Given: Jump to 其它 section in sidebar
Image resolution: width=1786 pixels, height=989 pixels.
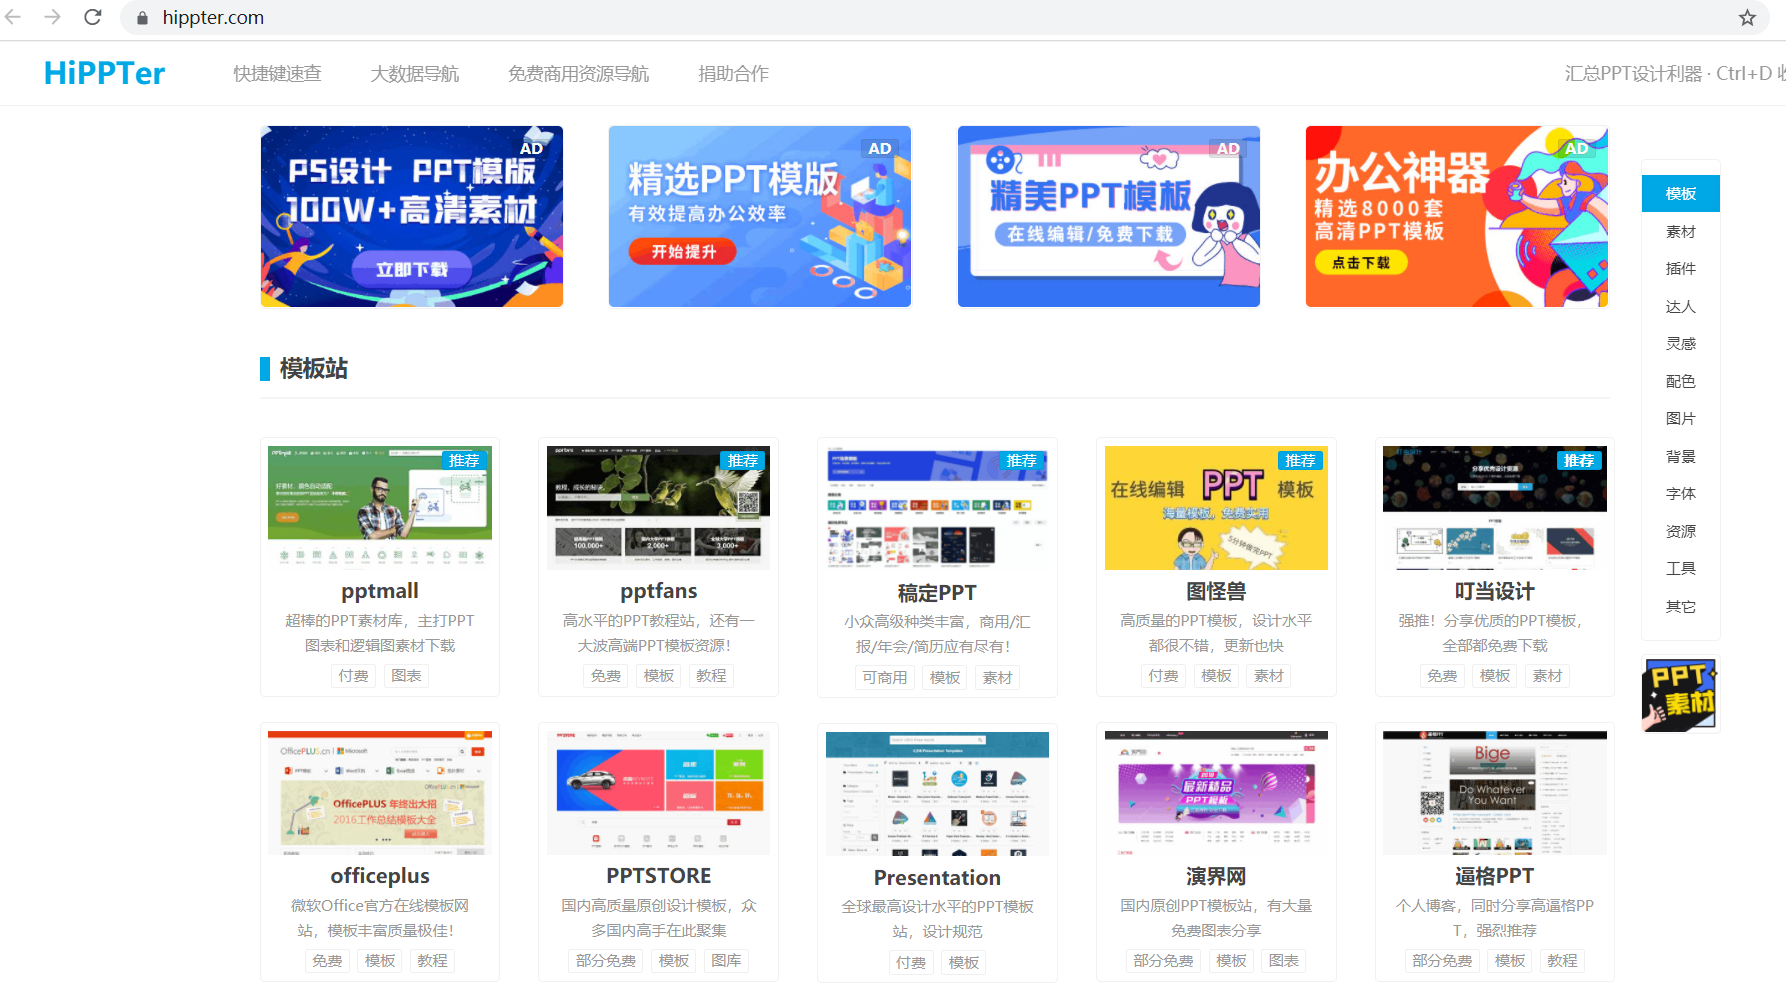Looking at the screenshot, I should click(x=1681, y=606).
